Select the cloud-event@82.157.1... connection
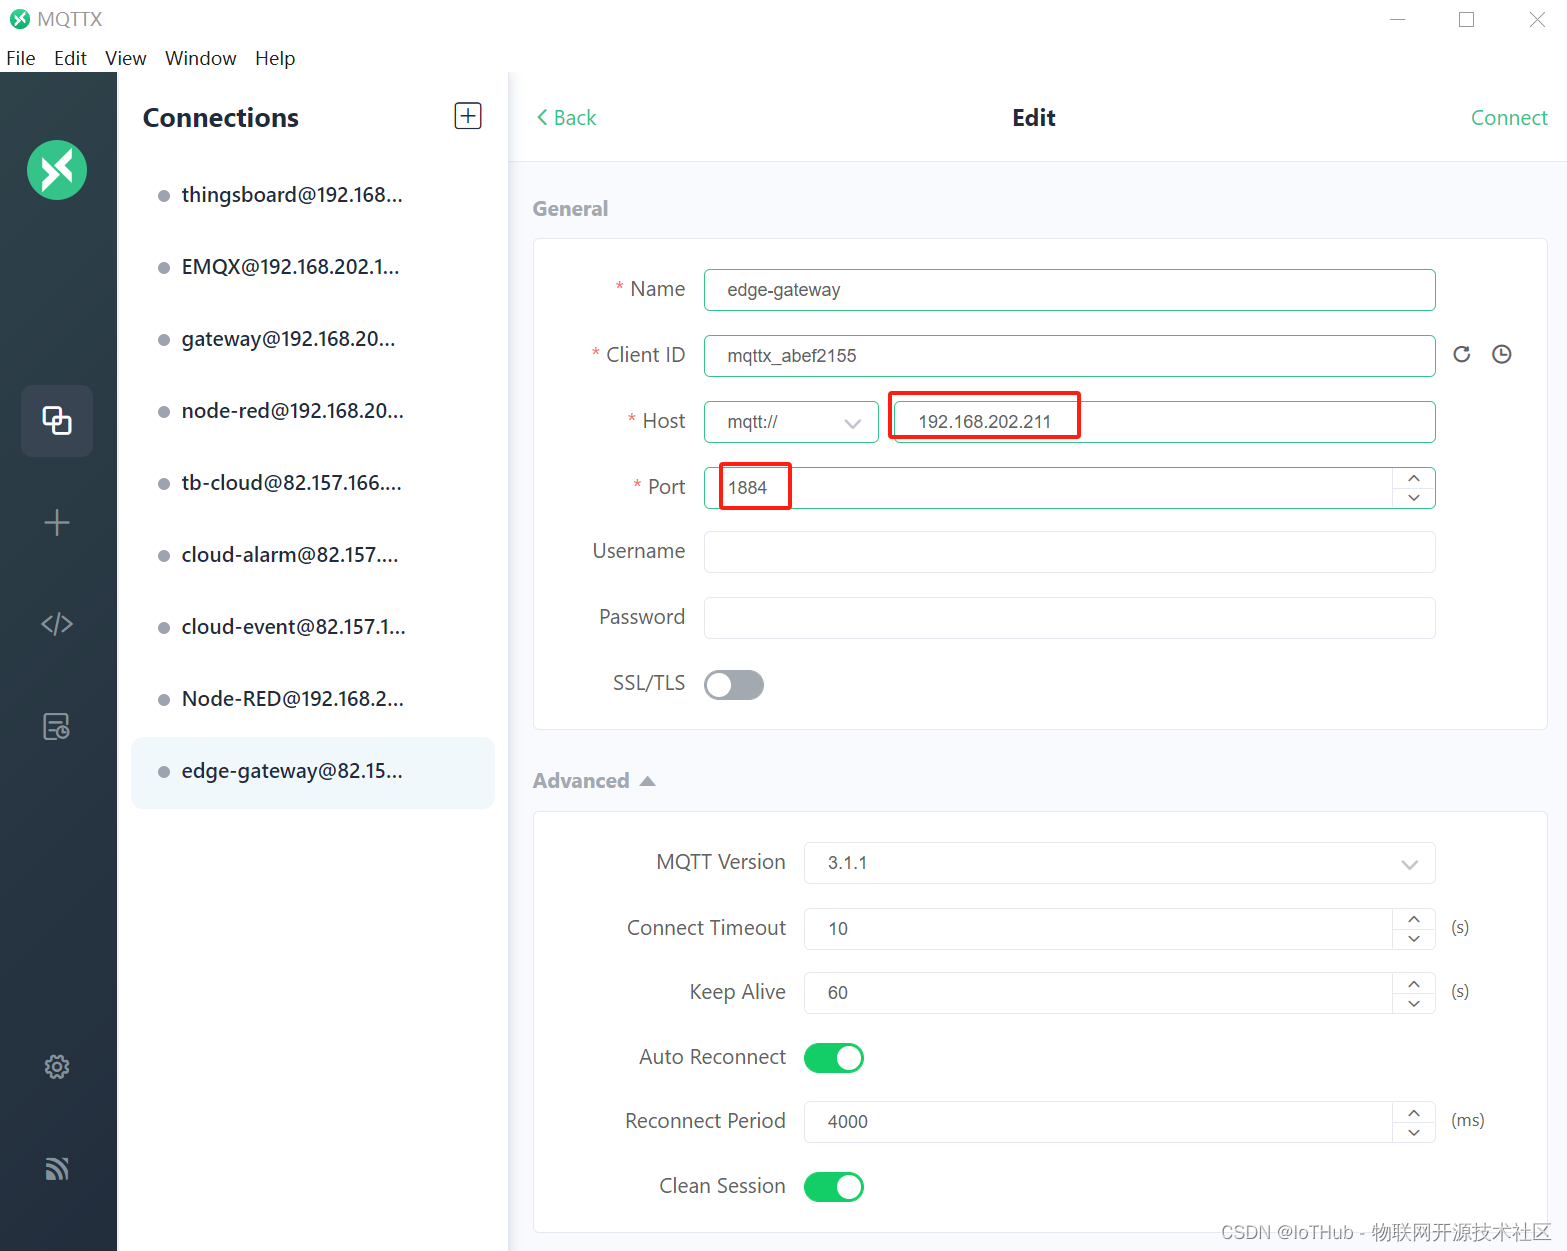The image size is (1567, 1251). pyautogui.click(x=313, y=627)
